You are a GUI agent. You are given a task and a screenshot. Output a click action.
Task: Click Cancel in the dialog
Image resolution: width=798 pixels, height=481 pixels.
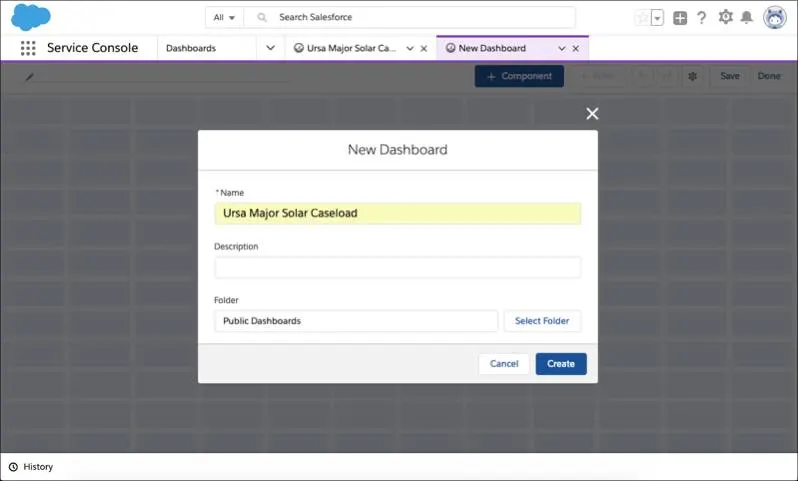tap(504, 364)
